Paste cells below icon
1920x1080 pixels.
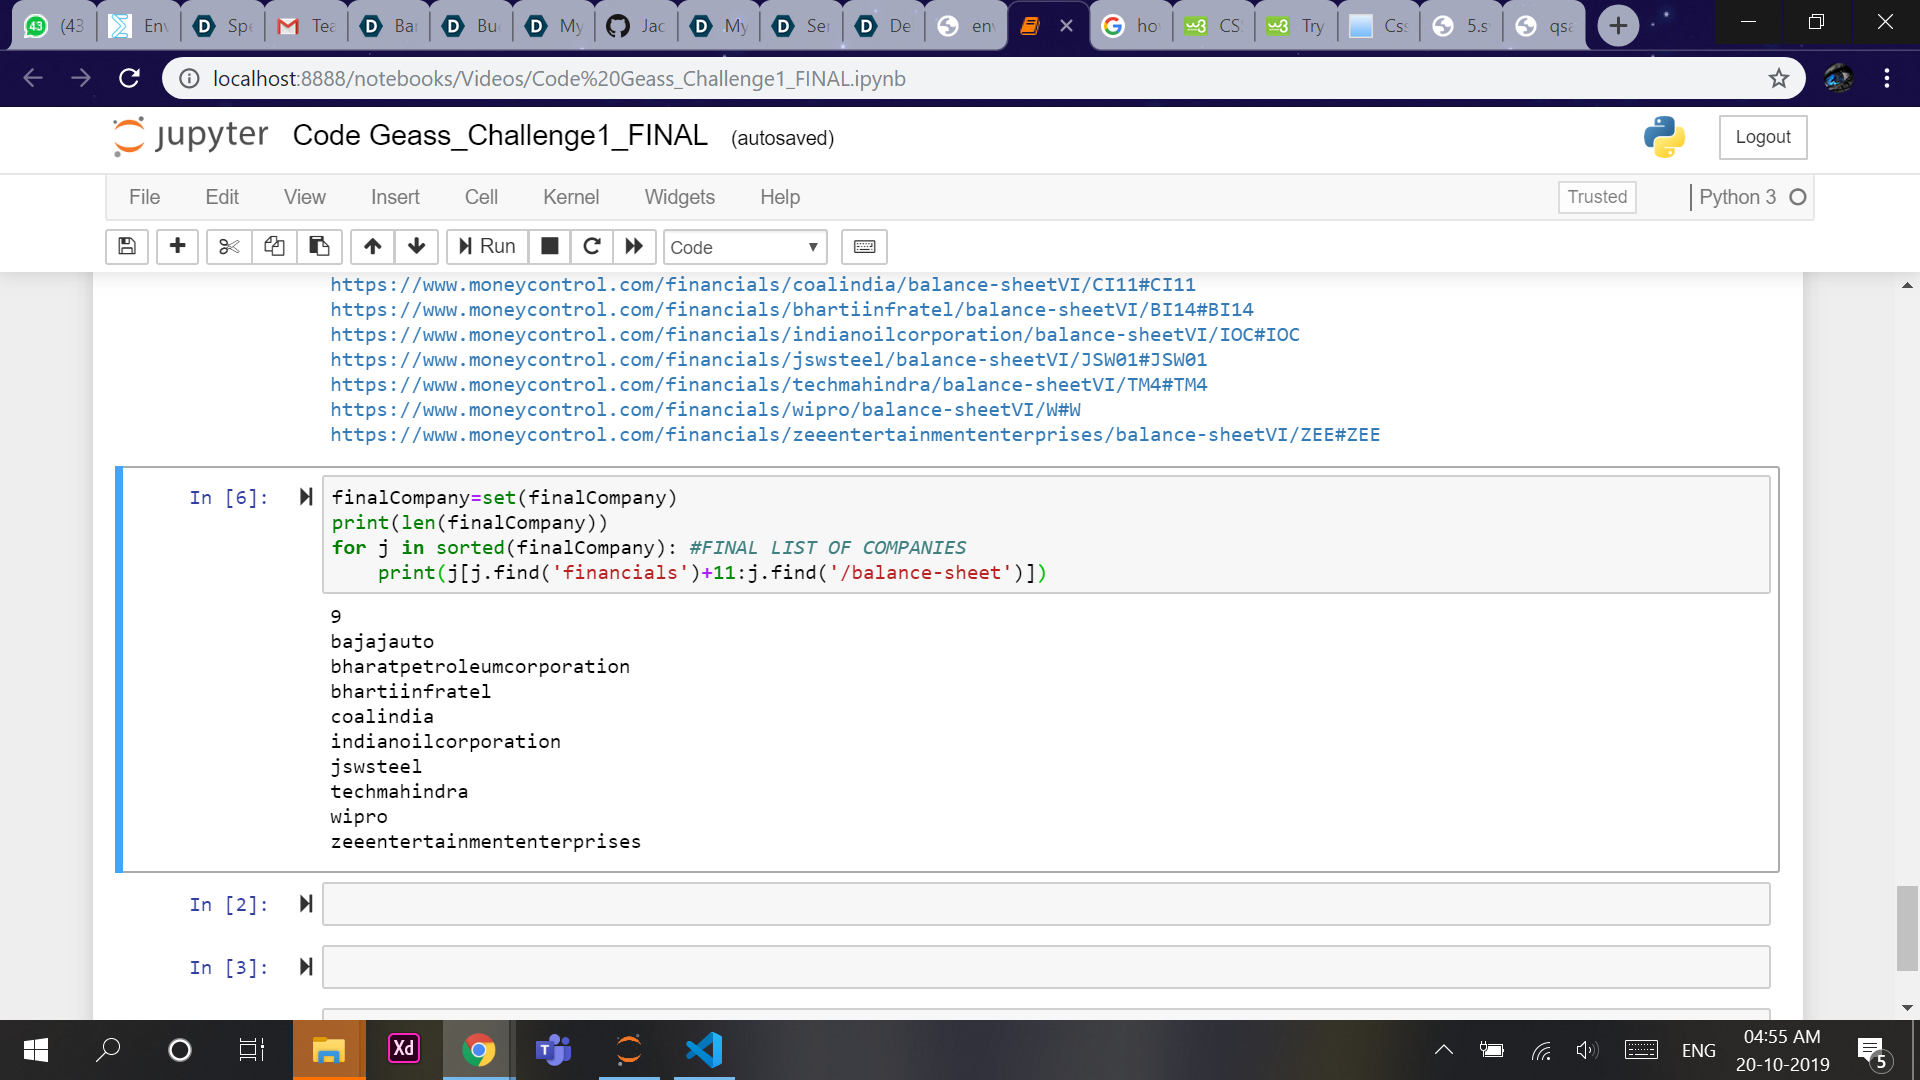pos(319,246)
